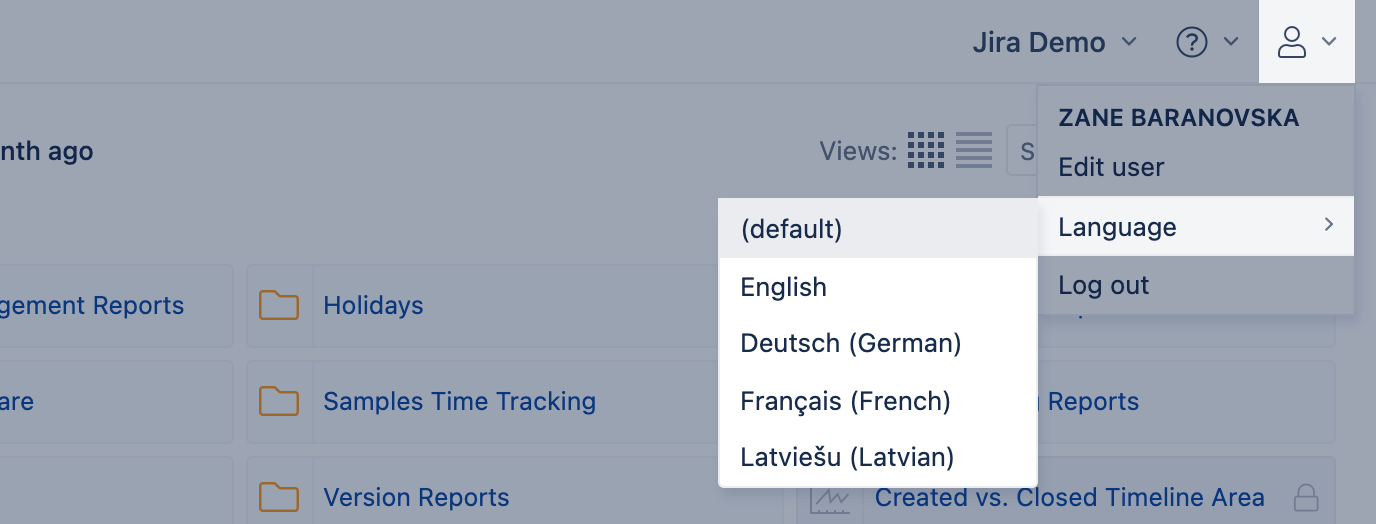This screenshot has height=524, width=1376.
Task: Expand the help menu chevron
Action: coord(1232,42)
